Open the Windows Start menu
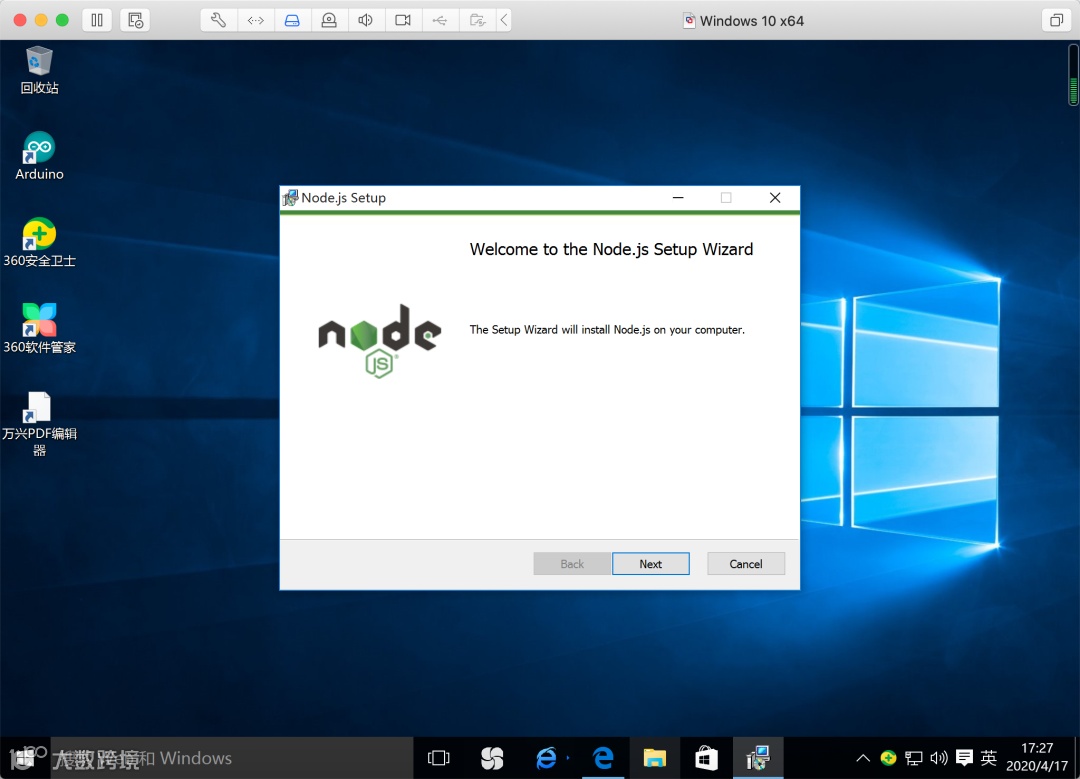This screenshot has width=1080, height=779. coord(23,758)
